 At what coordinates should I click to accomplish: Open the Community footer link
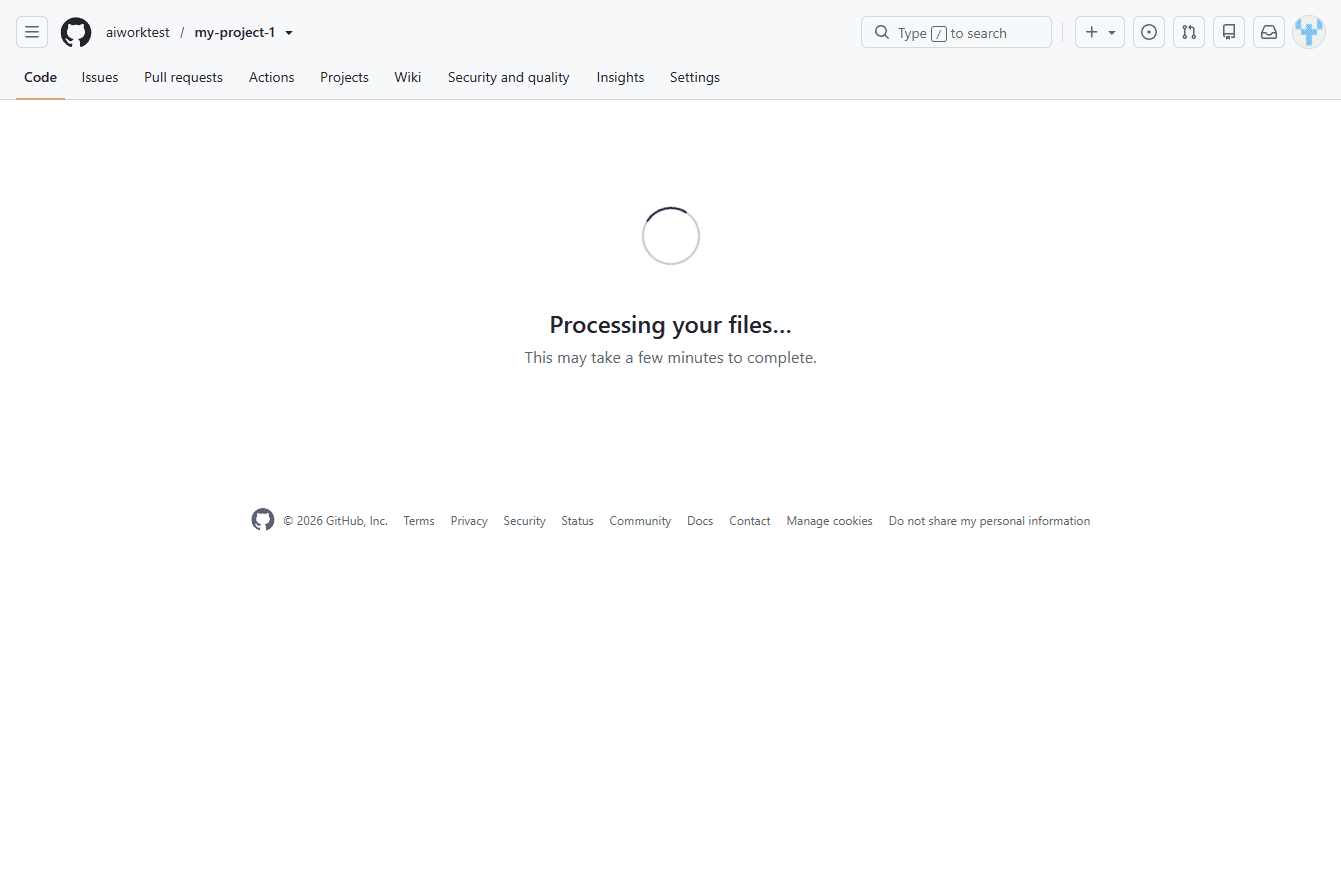pos(640,521)
